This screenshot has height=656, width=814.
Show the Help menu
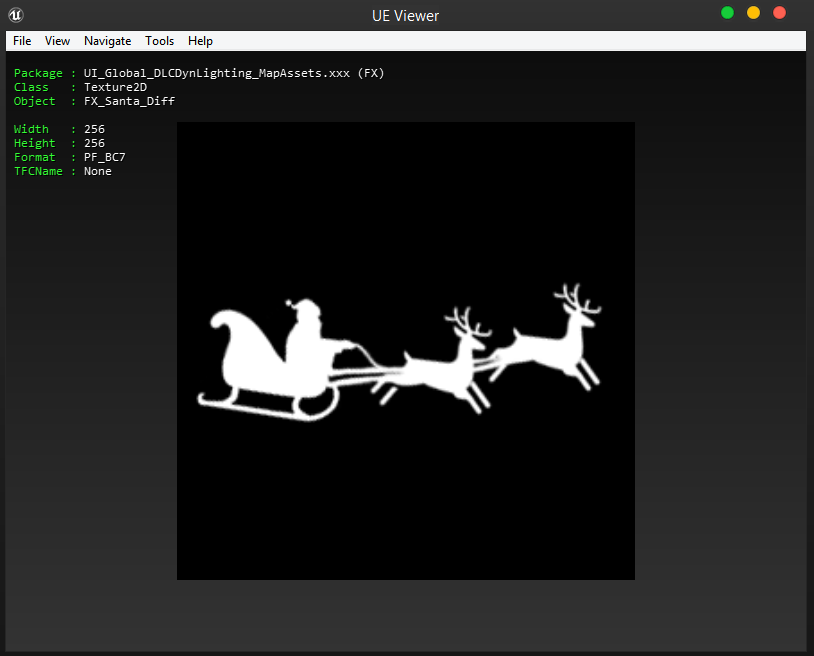(200, 41)
